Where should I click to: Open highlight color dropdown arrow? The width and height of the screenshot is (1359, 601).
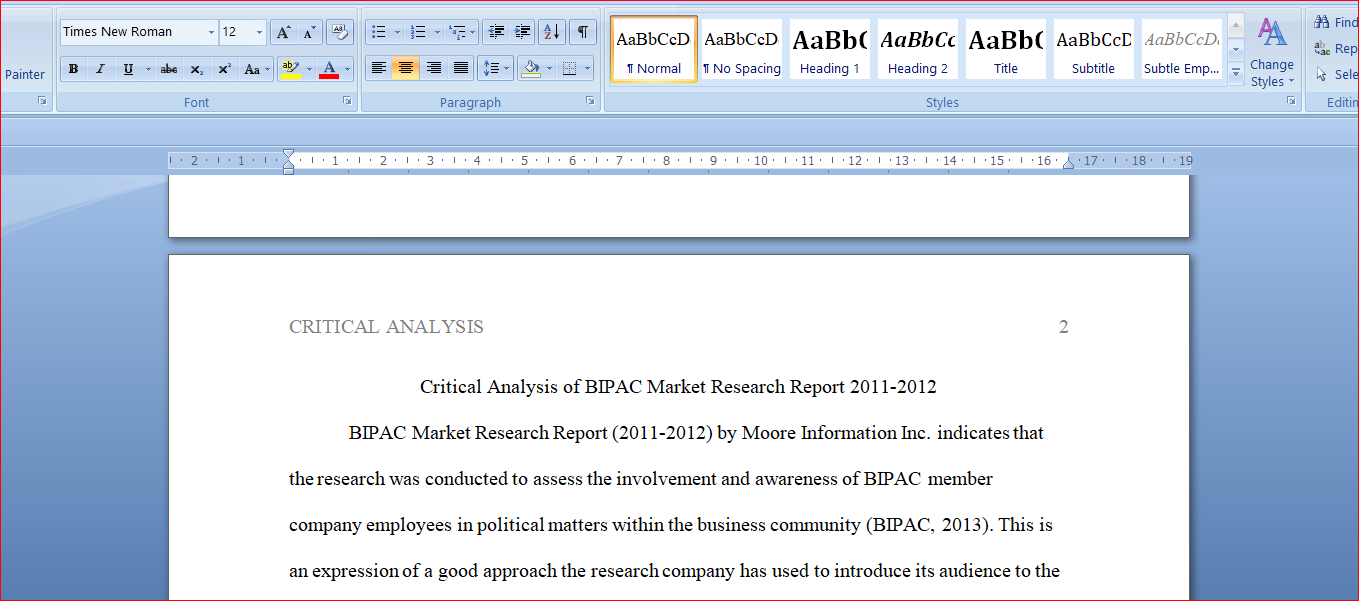point(309,69)
